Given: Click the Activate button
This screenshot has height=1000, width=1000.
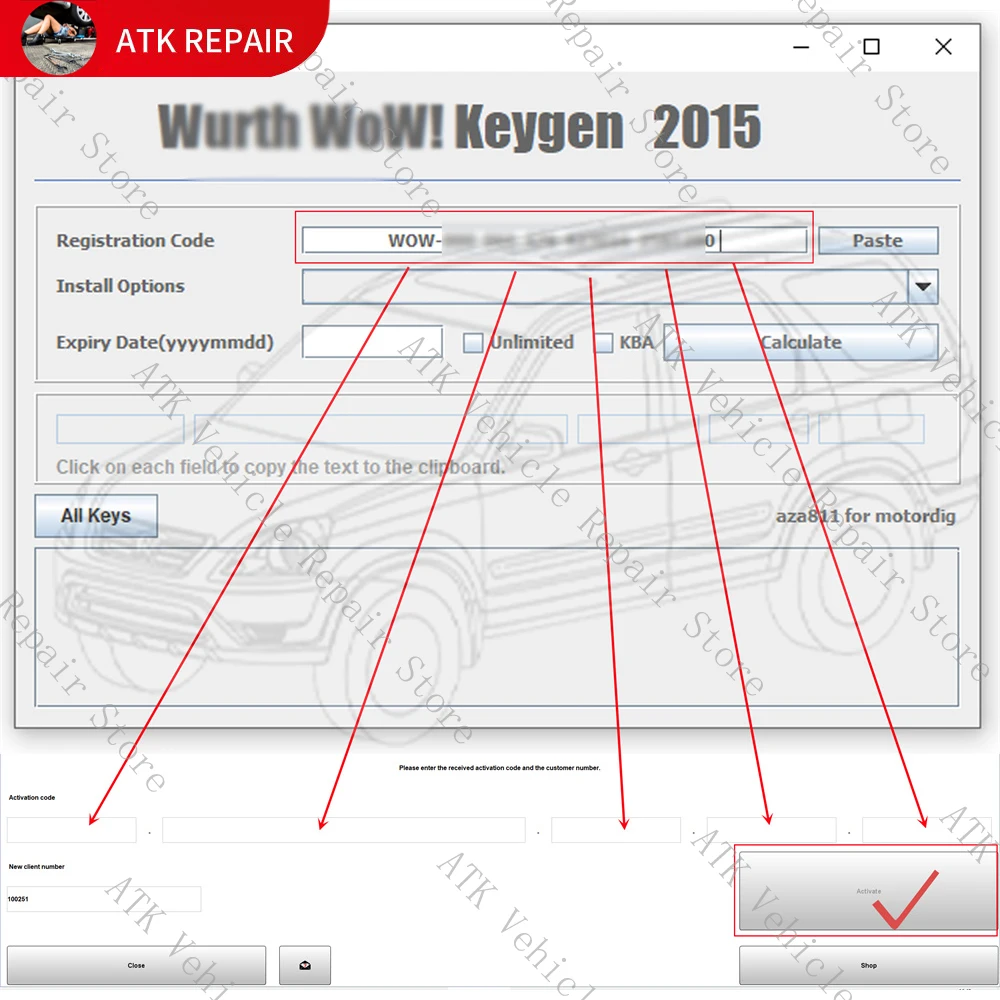Looking at the screenshot, I should (x=867, y=891).
